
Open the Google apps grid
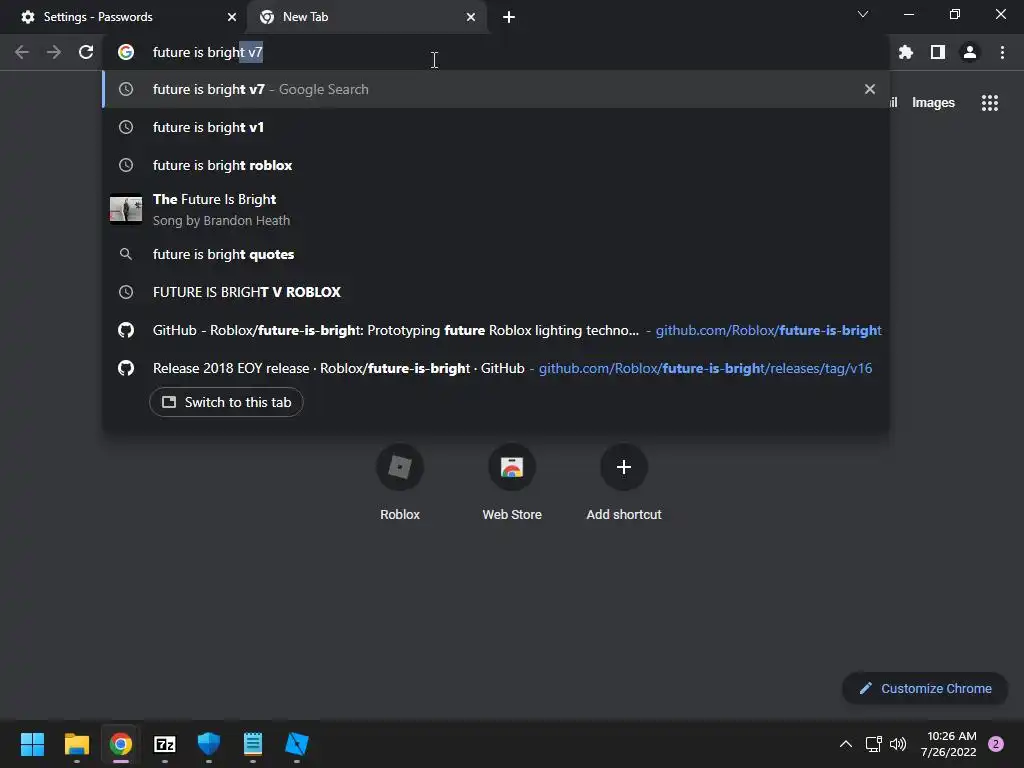point(989,103)
